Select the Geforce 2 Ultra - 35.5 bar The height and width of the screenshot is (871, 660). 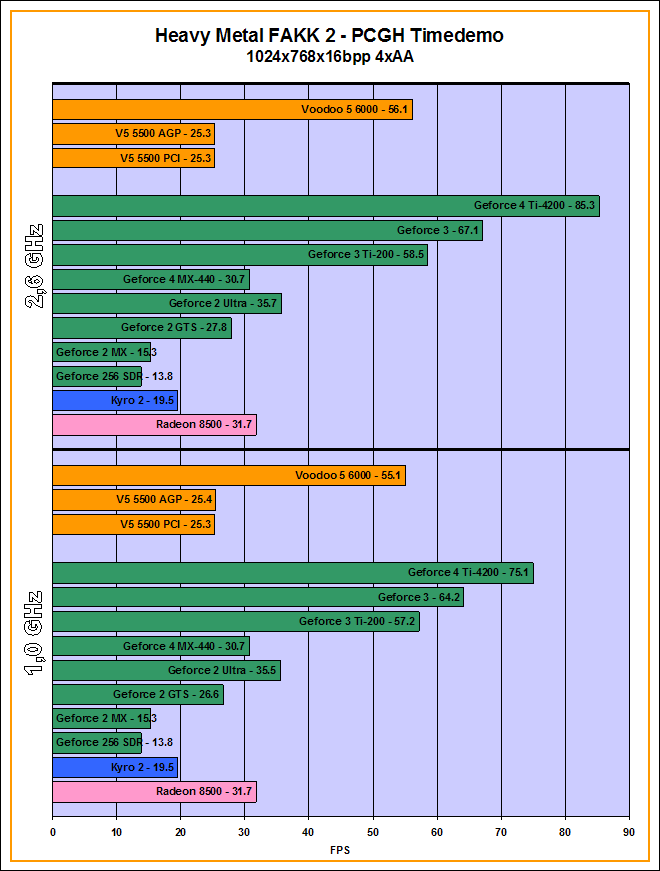pyautogui.click(x=166, y=670)
